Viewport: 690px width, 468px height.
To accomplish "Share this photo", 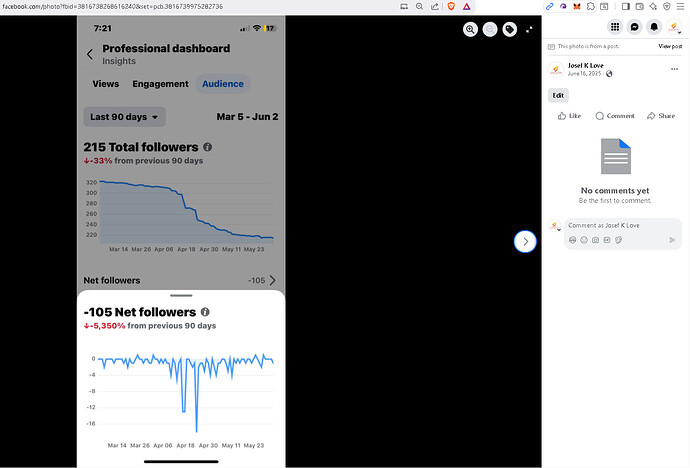I will (660, 116).
